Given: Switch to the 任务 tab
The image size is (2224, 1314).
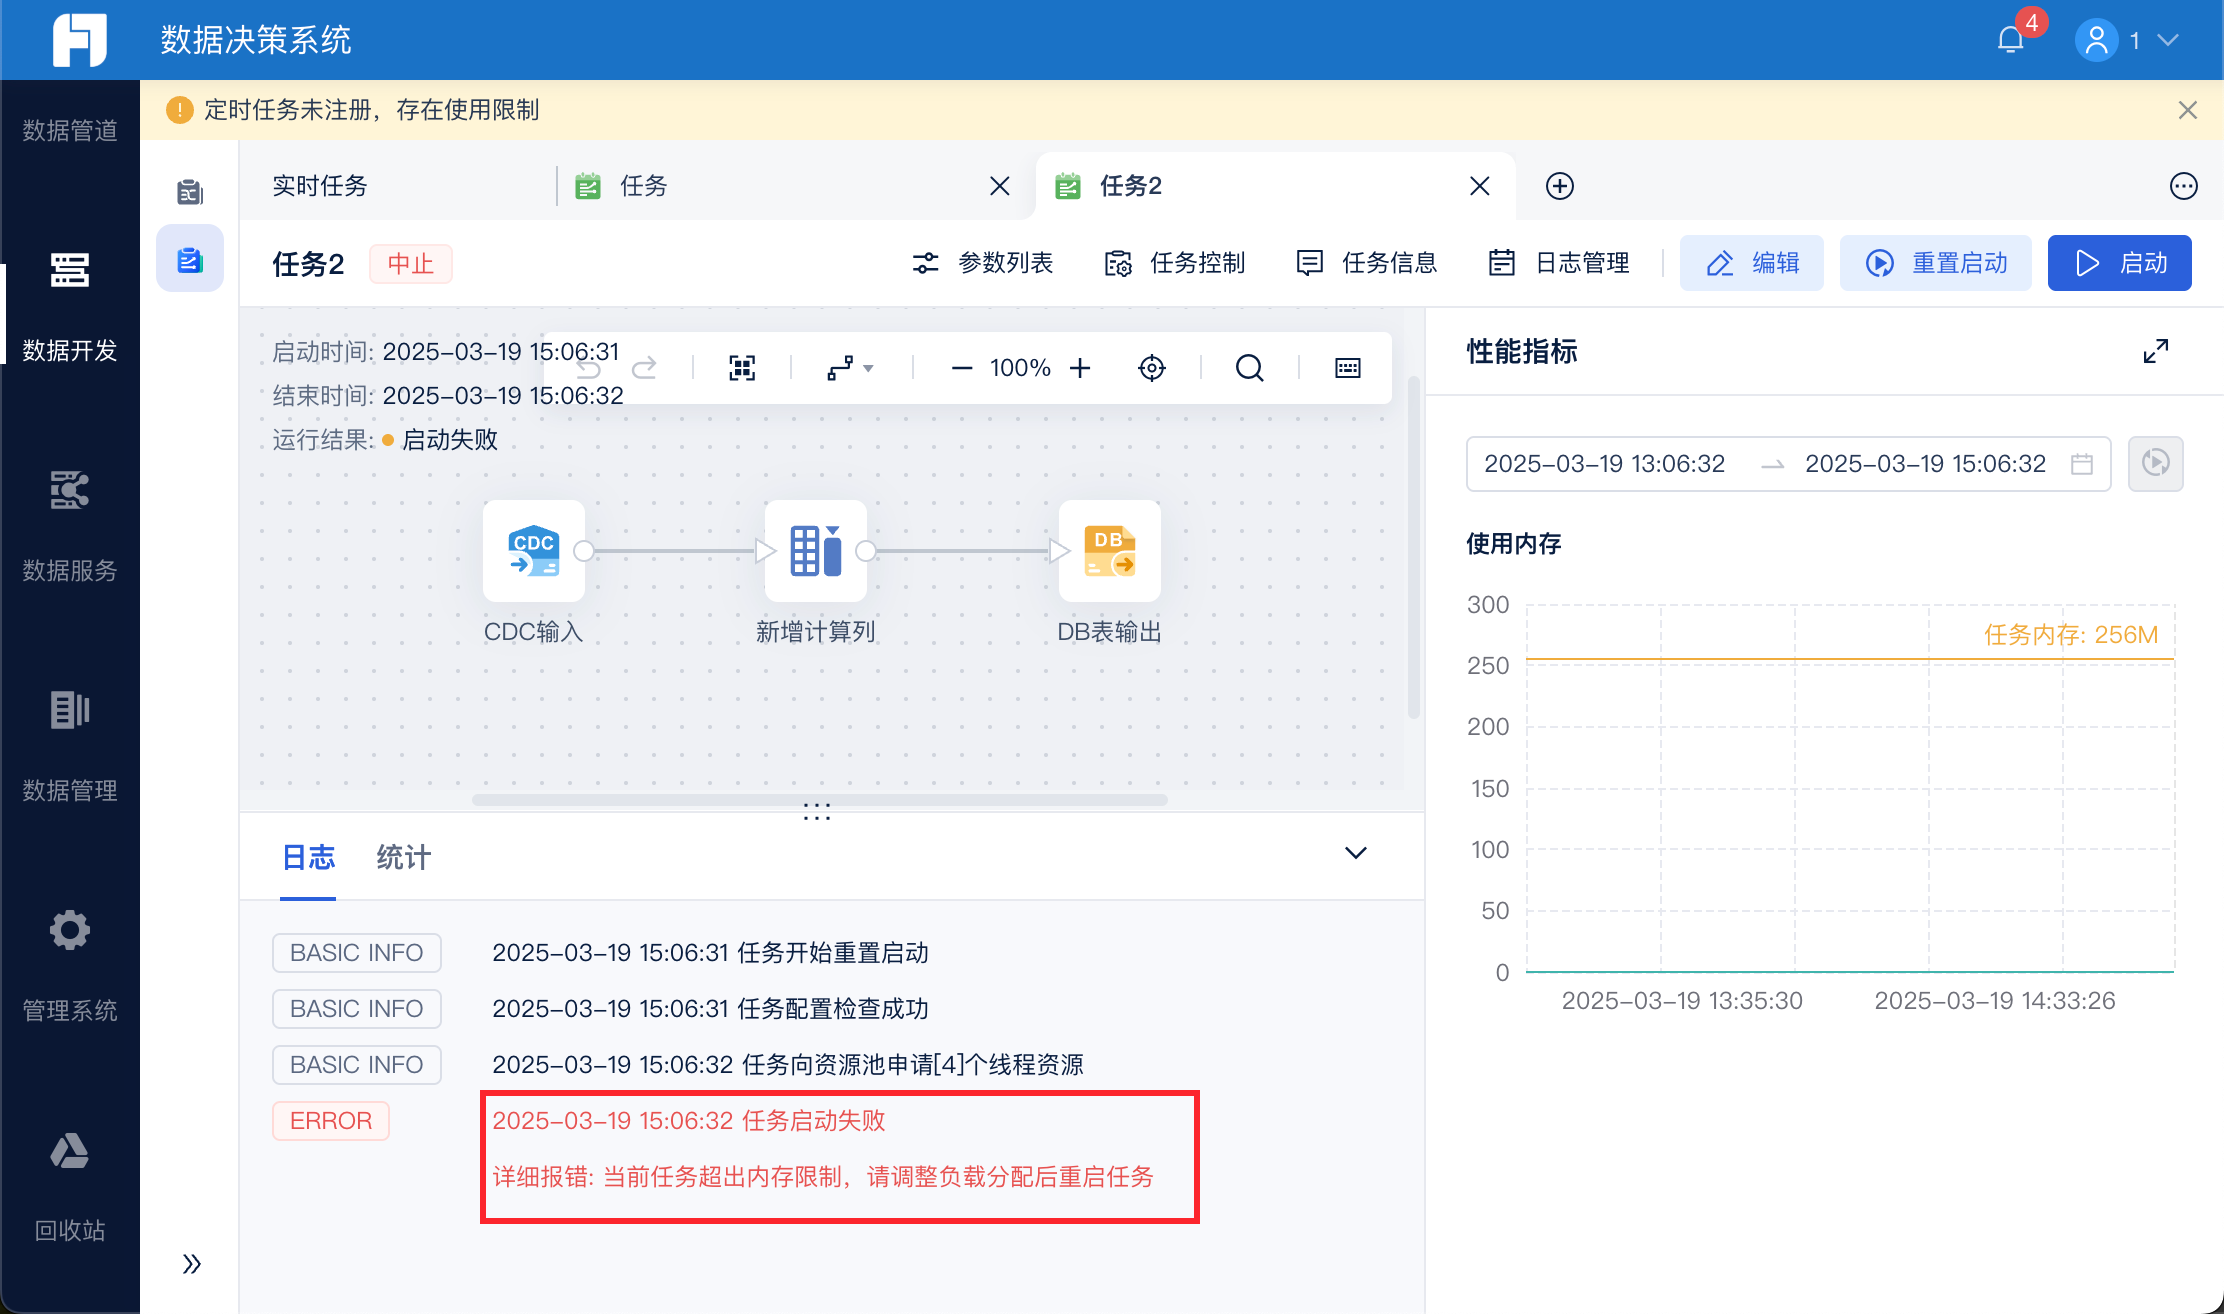Looking at the screenshot, I should [x=644, y=186].
